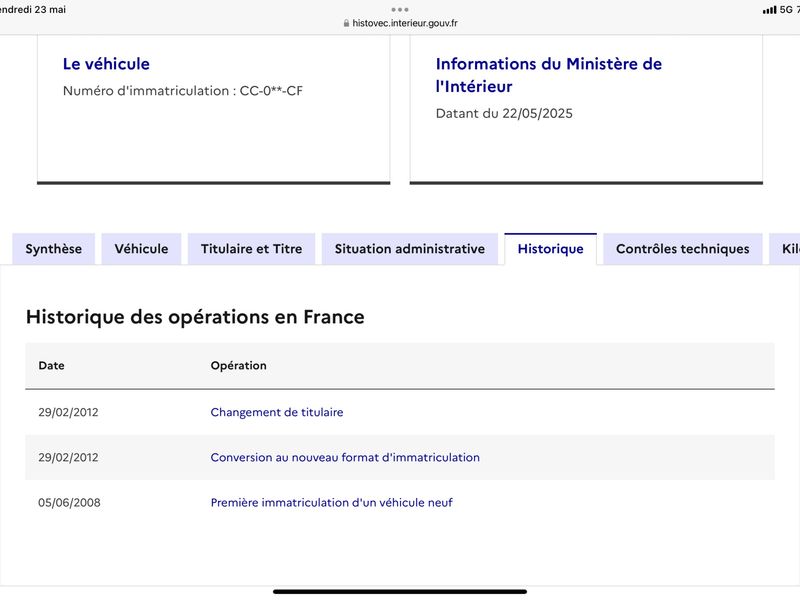Tap the home indicator bar
This screenshot has height=600, width=800.
[x=400, y=592]
